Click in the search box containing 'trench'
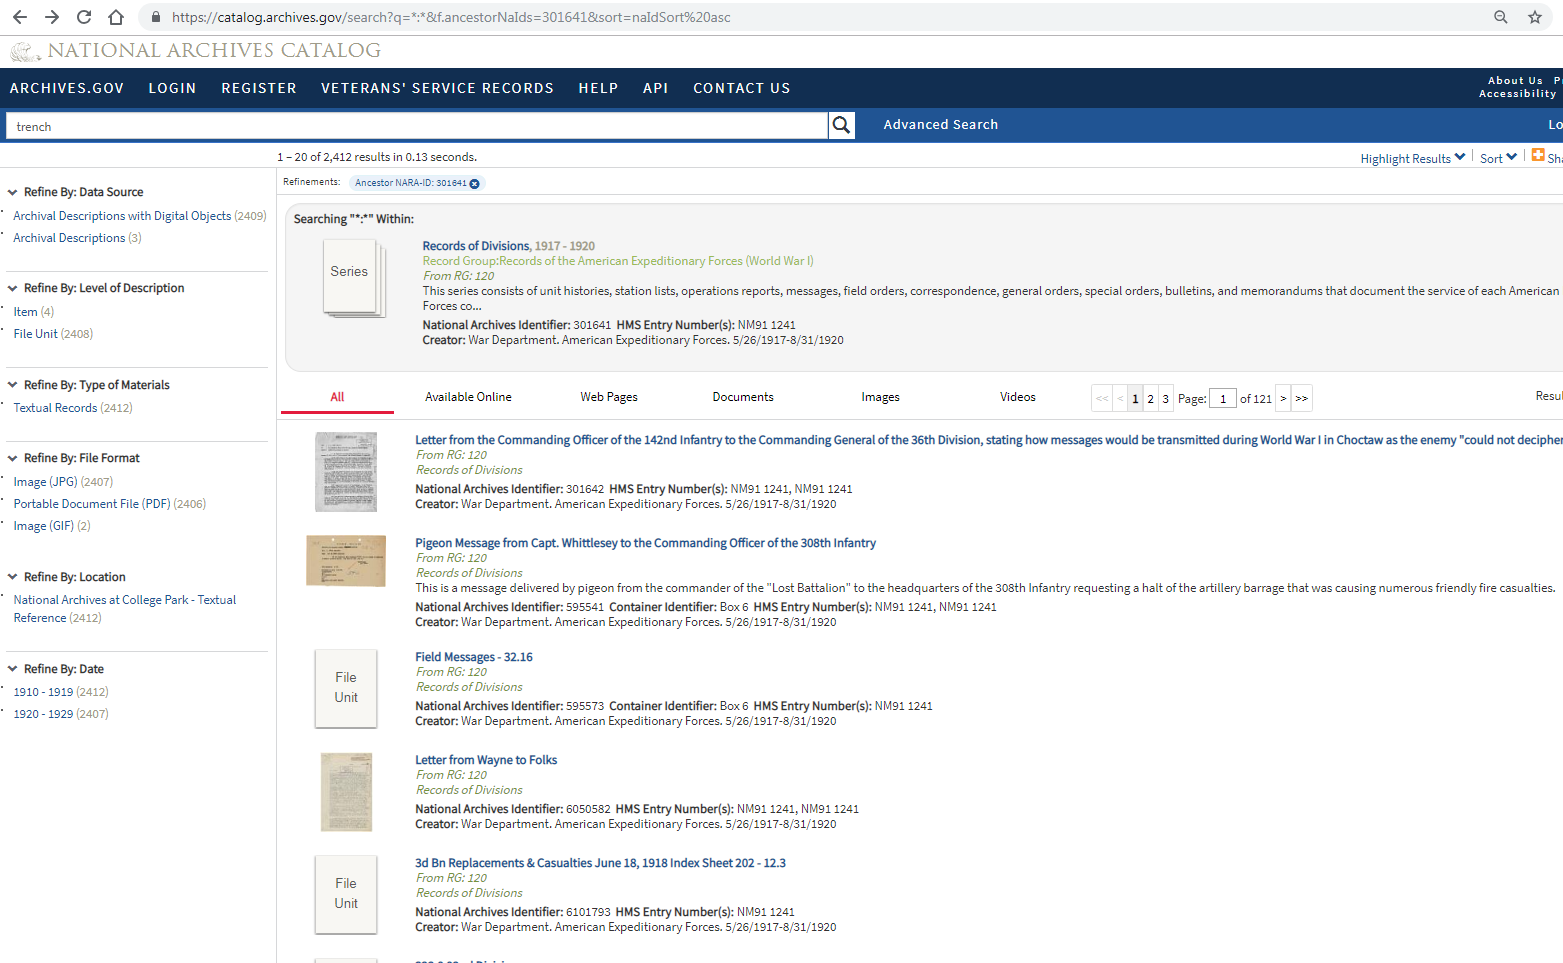 pos(417,126)
